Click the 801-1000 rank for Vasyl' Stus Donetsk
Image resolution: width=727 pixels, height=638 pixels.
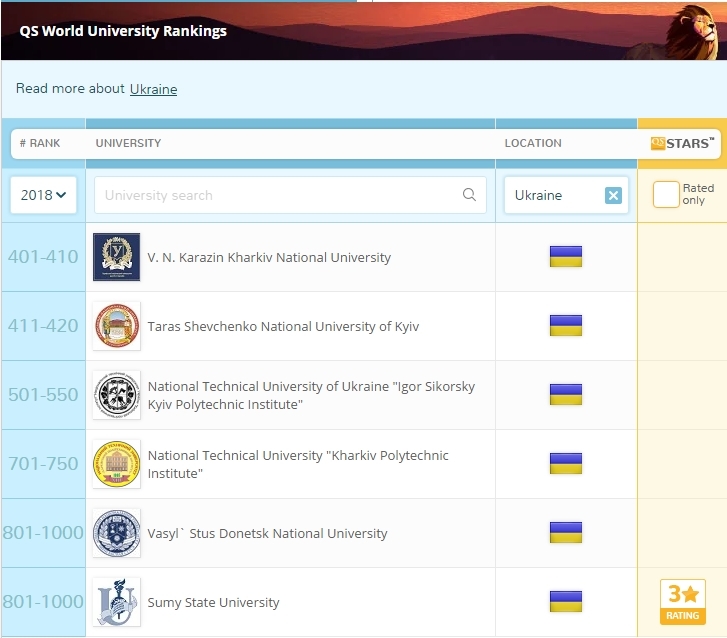click(43, 533)
